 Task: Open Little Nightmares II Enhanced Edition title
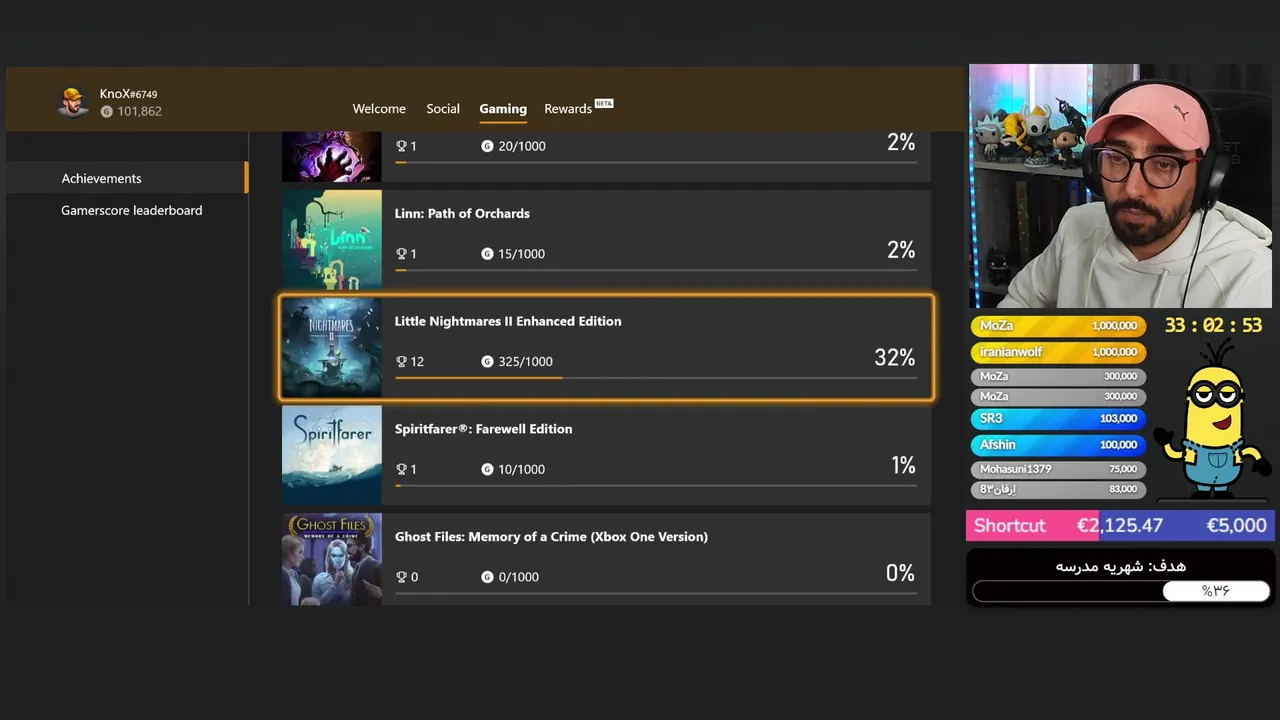(508, 321)
